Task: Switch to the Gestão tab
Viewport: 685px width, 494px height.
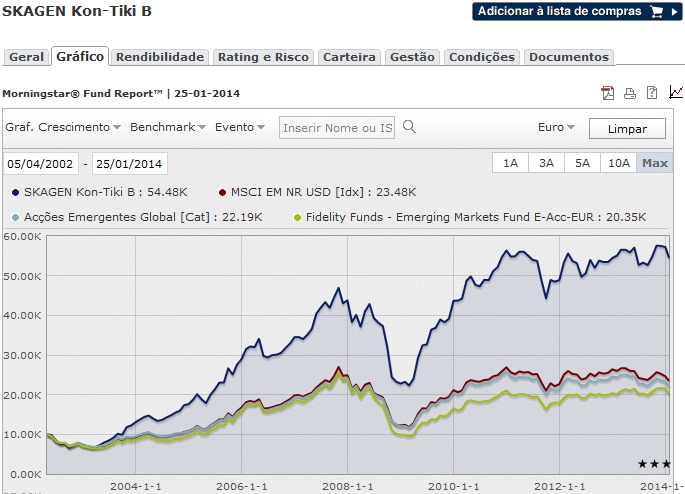Action: (412, 57)
